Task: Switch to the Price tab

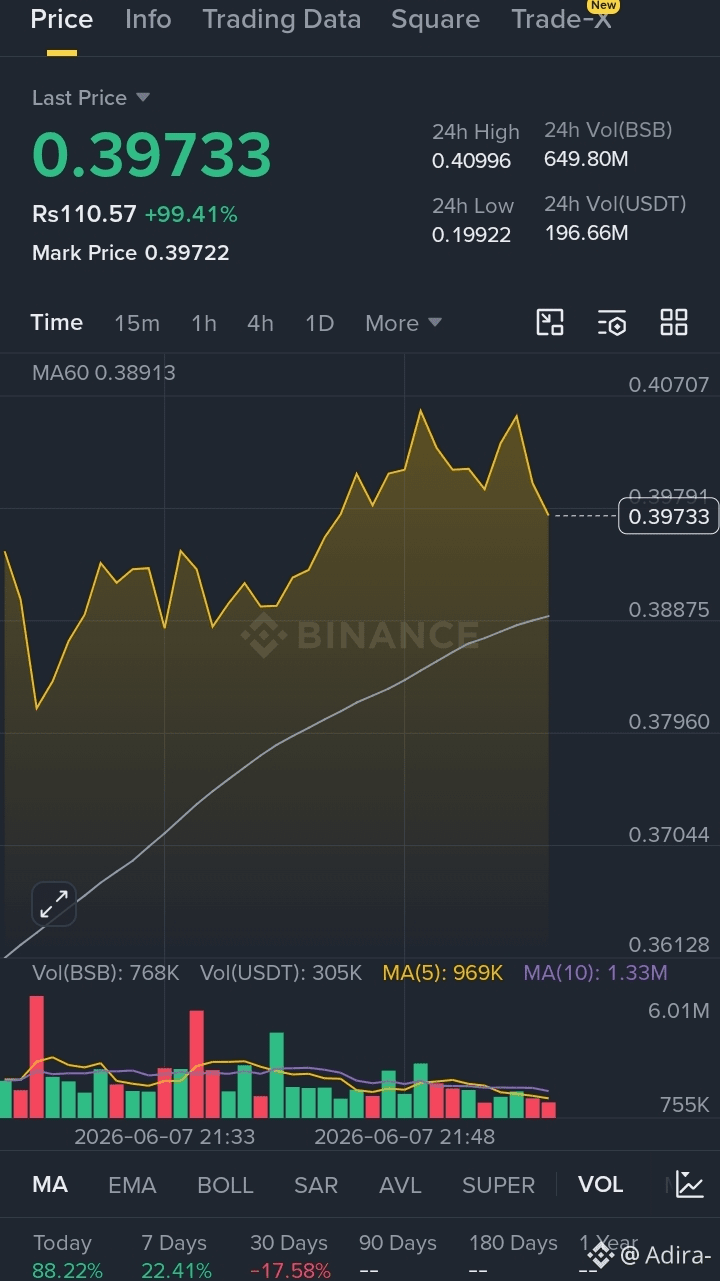Action: click(x=62, y=19)
